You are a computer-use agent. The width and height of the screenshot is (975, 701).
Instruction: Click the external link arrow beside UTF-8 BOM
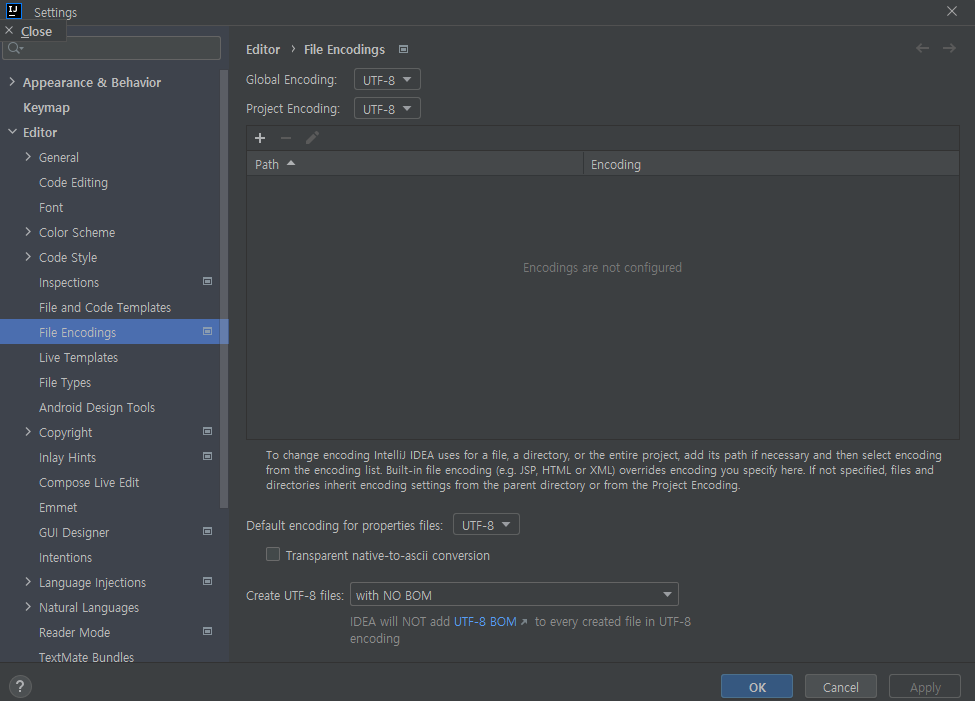tap(524, 622)
